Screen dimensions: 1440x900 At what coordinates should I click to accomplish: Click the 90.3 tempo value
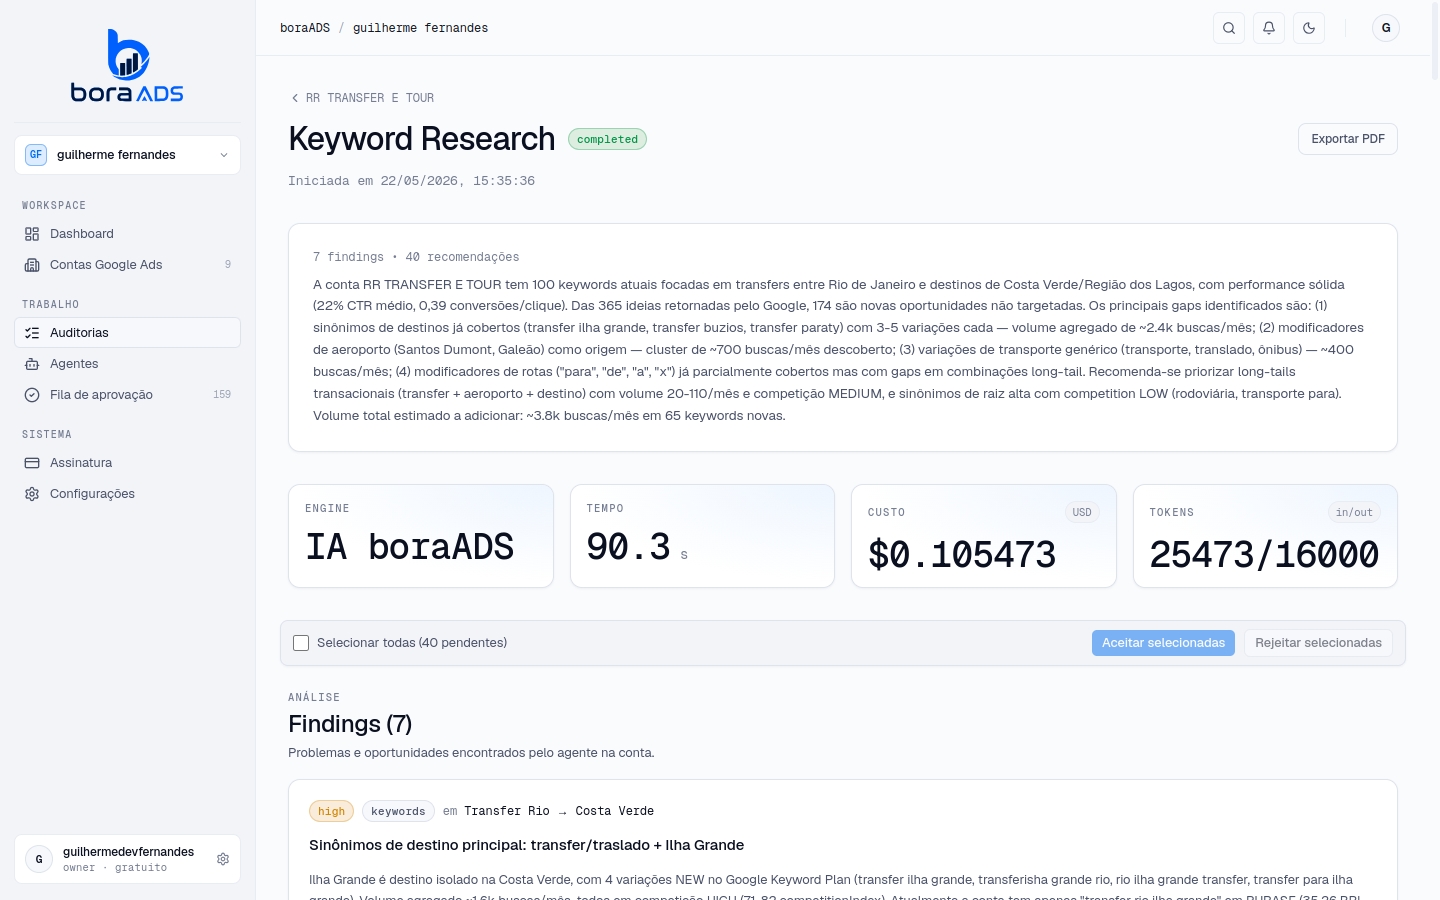click(x=628, y=547)
